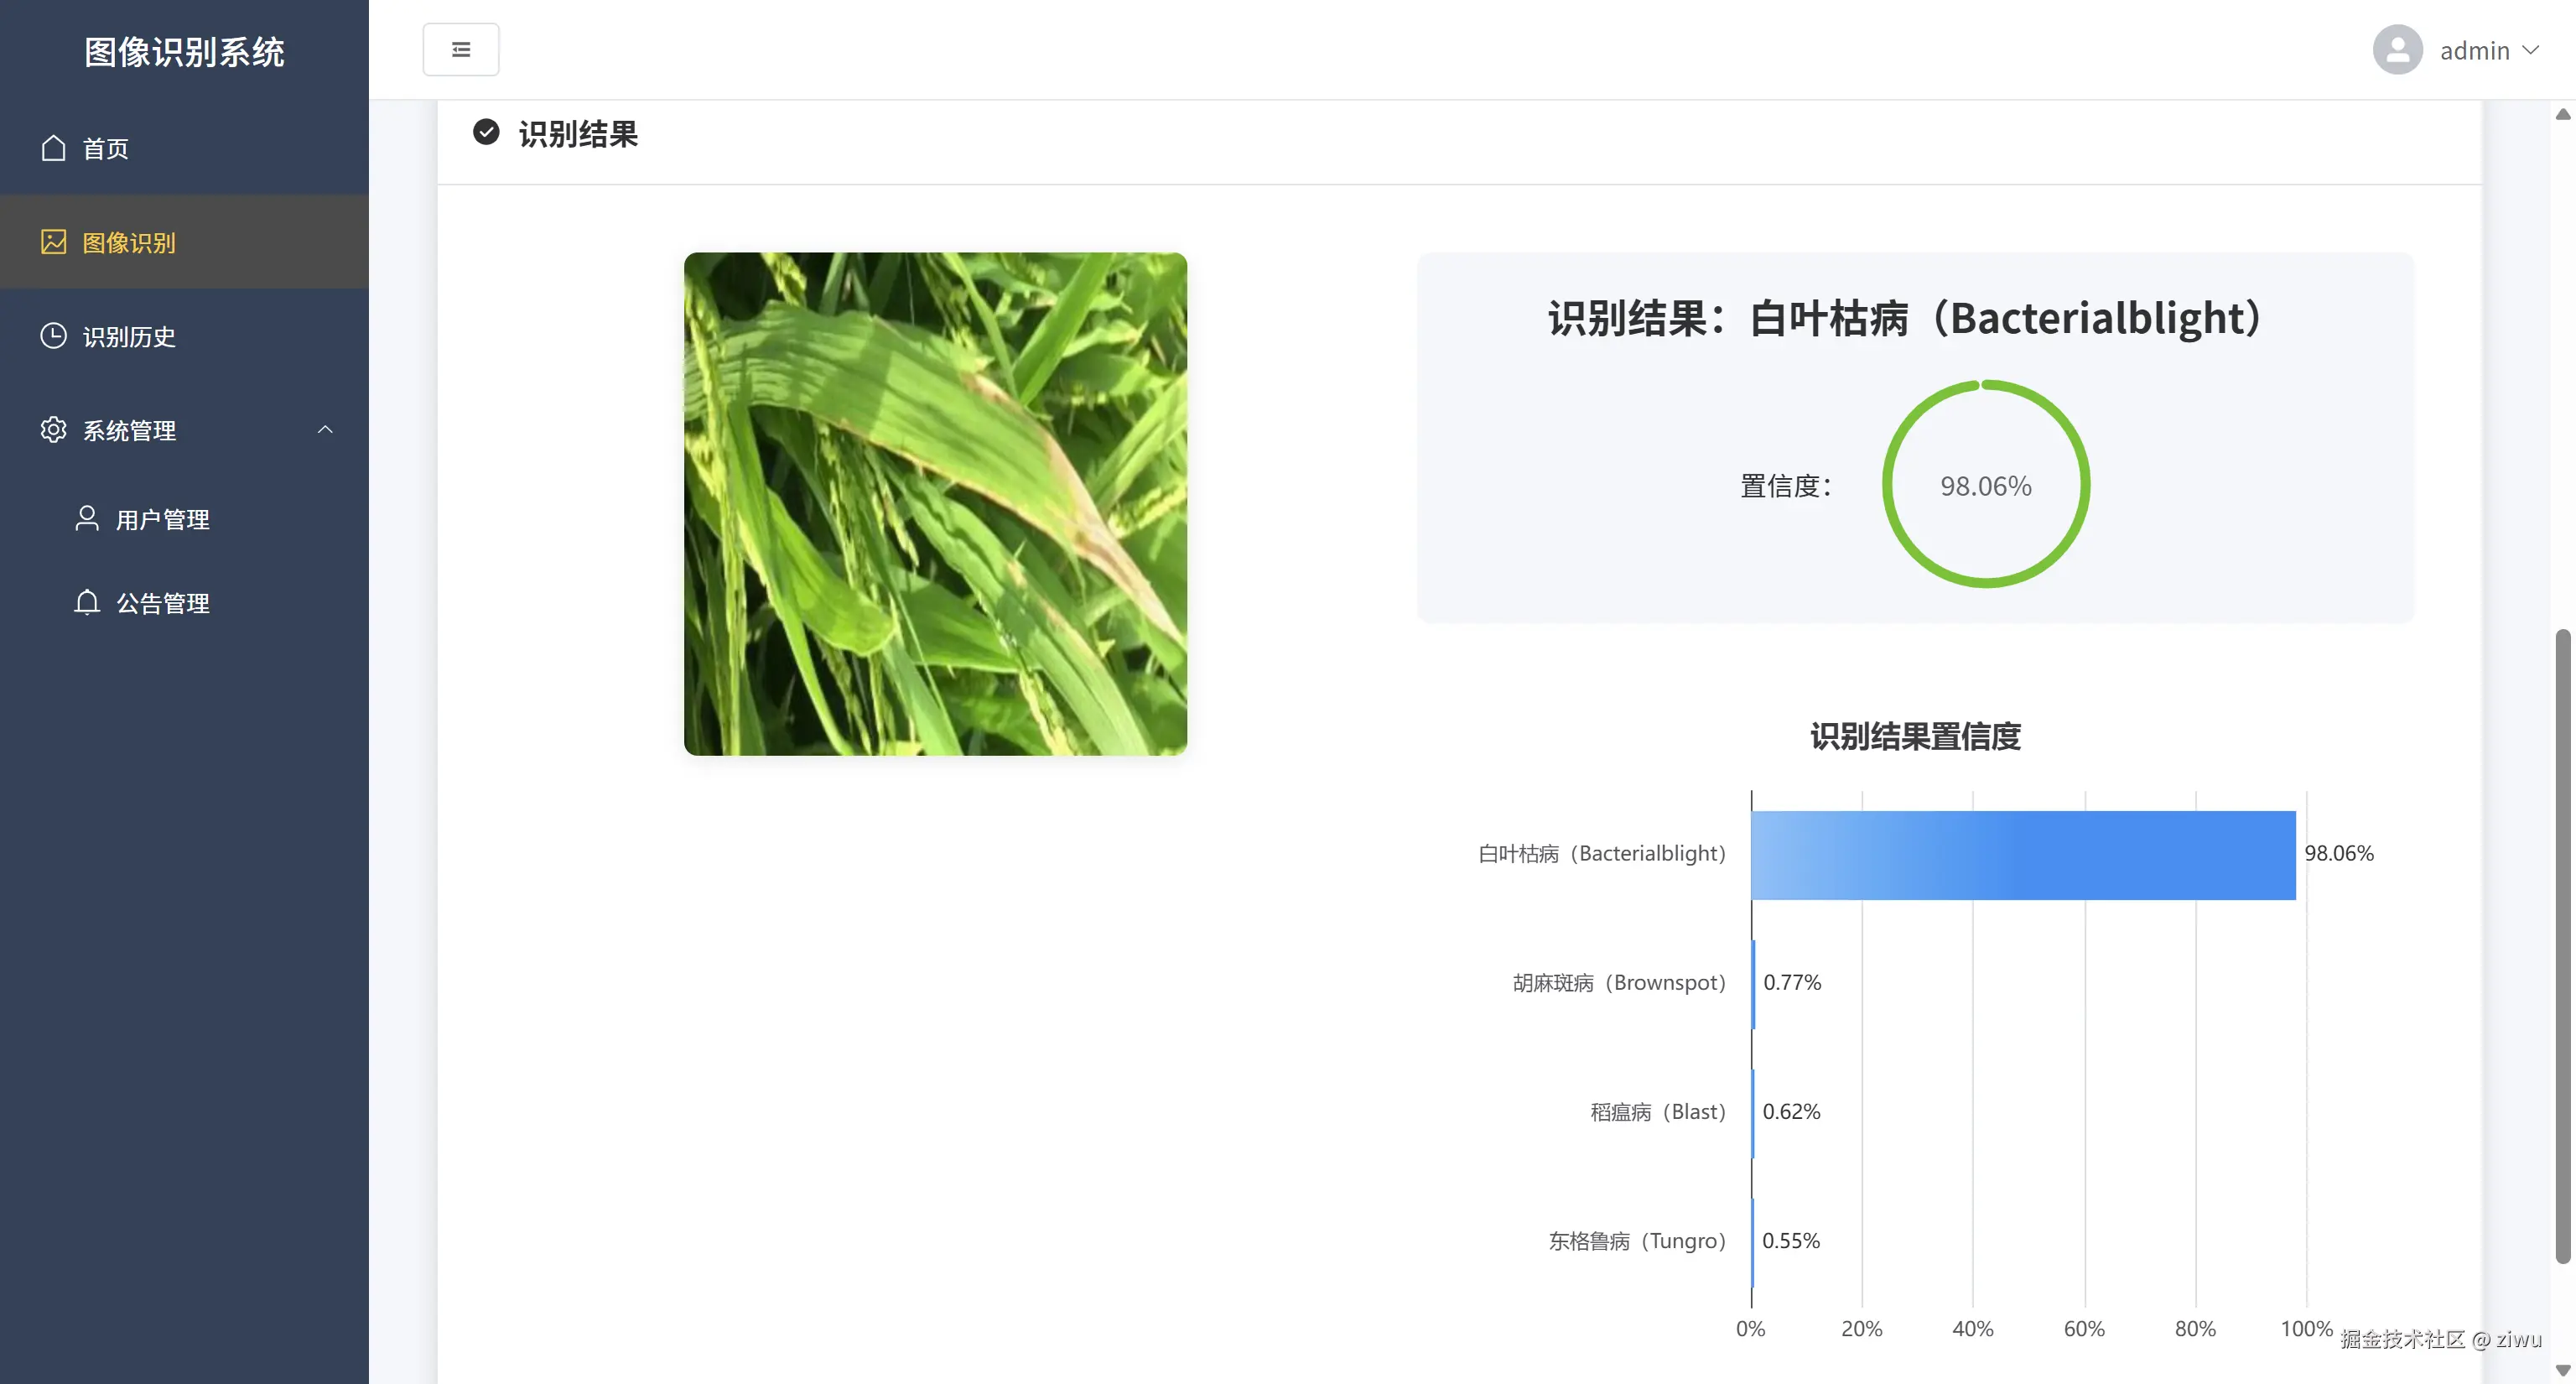Open 用户管理 page link
The height and width of the screenshot is (1384, 2576).
click(162, 520)
